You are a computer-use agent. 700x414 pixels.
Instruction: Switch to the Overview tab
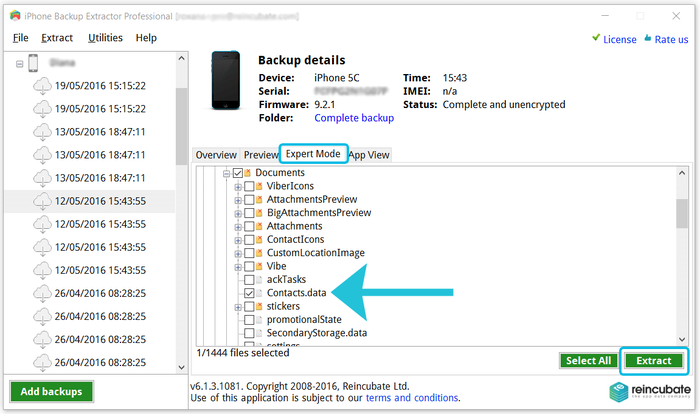(x=216, y=155)
